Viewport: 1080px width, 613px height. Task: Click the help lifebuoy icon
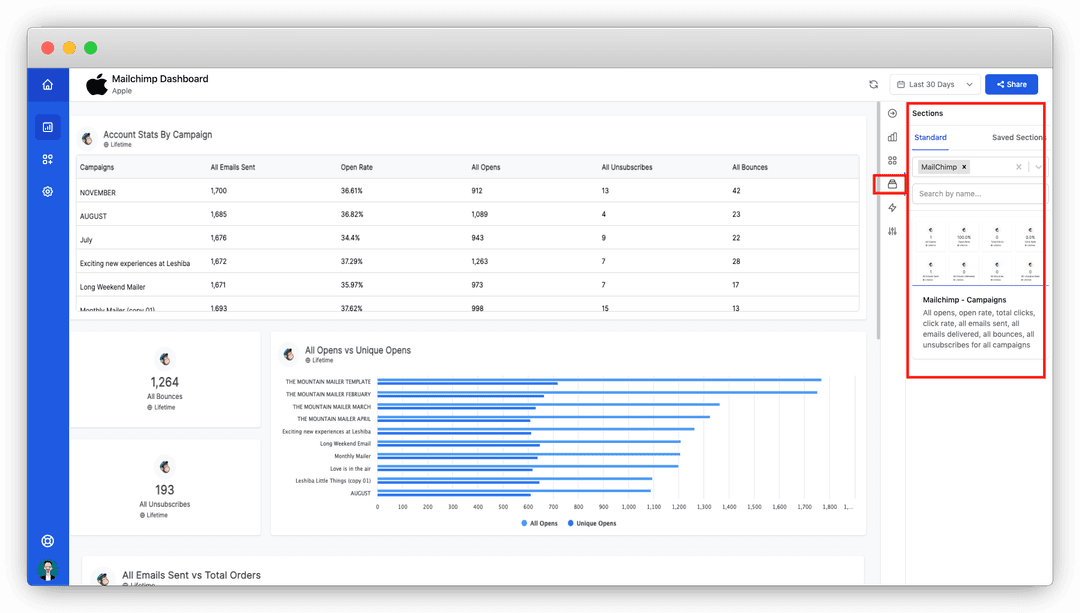click(48, 541)
